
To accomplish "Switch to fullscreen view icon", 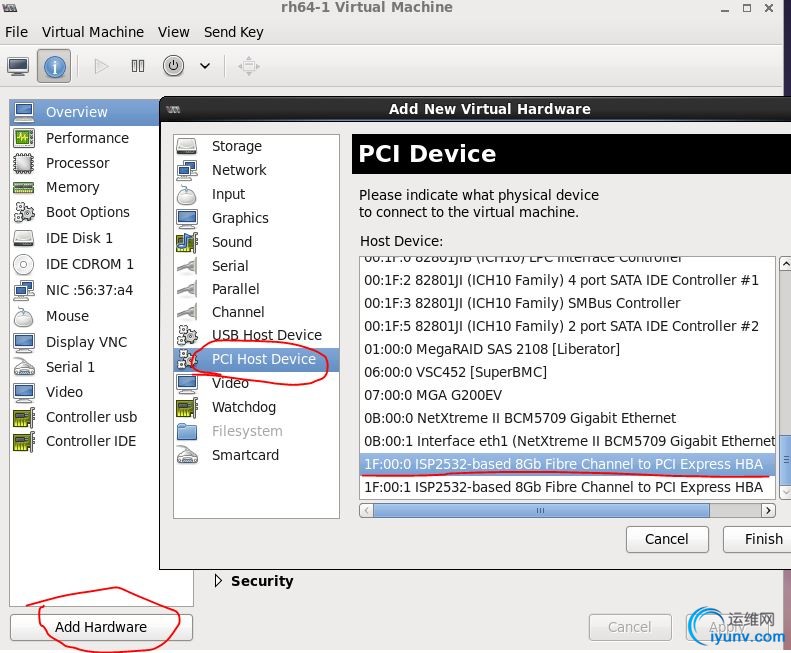I will [249, 66].
